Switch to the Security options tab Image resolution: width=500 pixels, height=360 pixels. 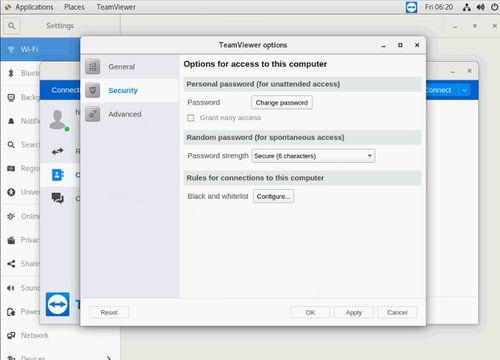point(130,90)
